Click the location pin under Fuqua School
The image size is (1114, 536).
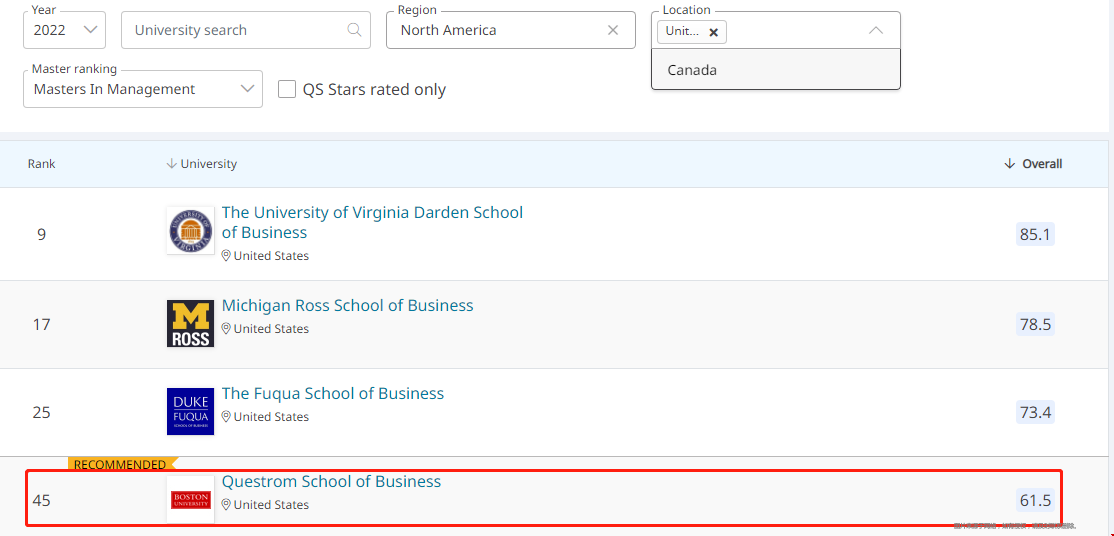point(227,417)
